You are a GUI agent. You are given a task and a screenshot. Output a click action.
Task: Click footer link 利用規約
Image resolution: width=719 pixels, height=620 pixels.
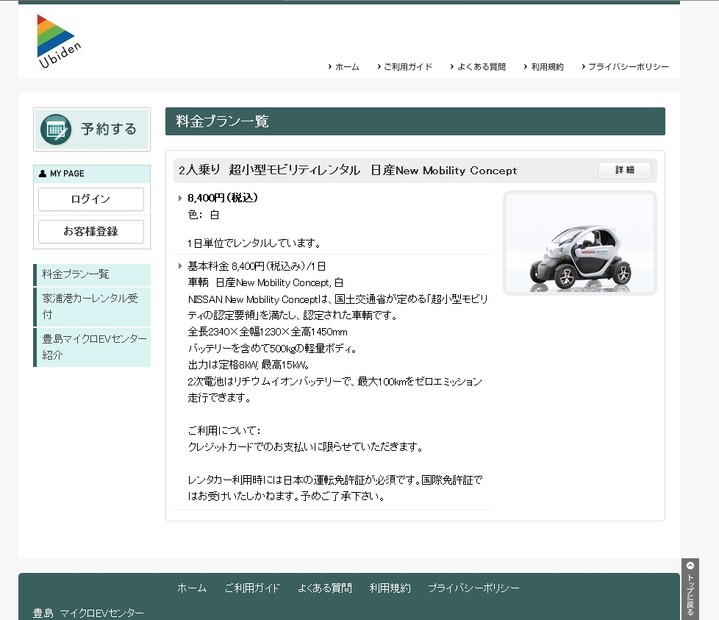(390, 588)
